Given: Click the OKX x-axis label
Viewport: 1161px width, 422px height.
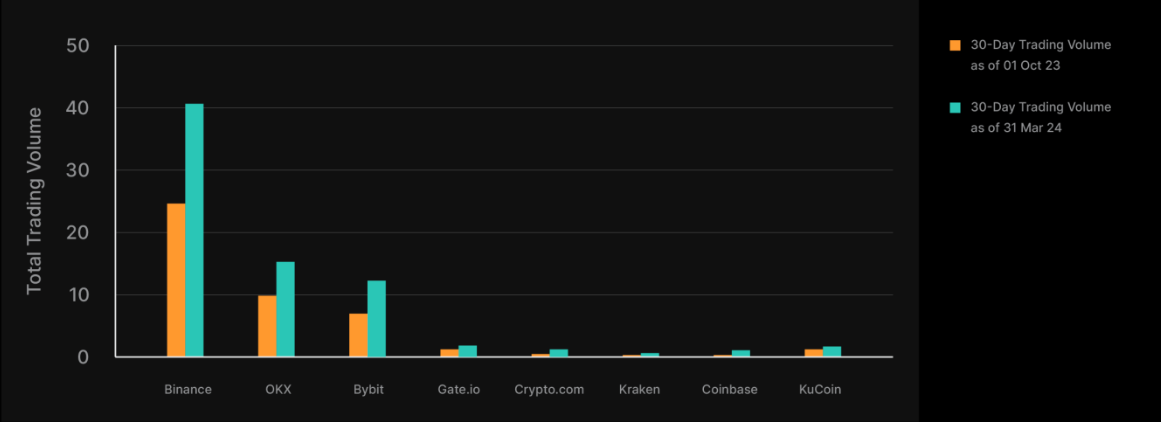Looking at the screenshot, I should coord(278,389).
